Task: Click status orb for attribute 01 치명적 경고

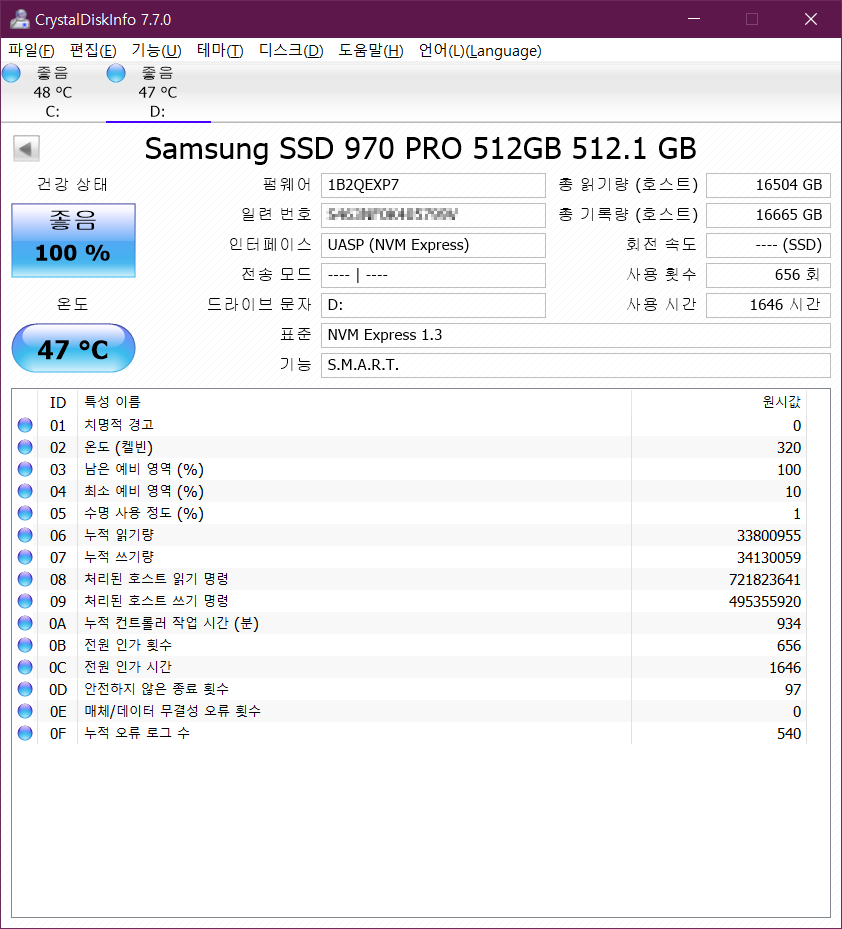Action: point(25,425)
